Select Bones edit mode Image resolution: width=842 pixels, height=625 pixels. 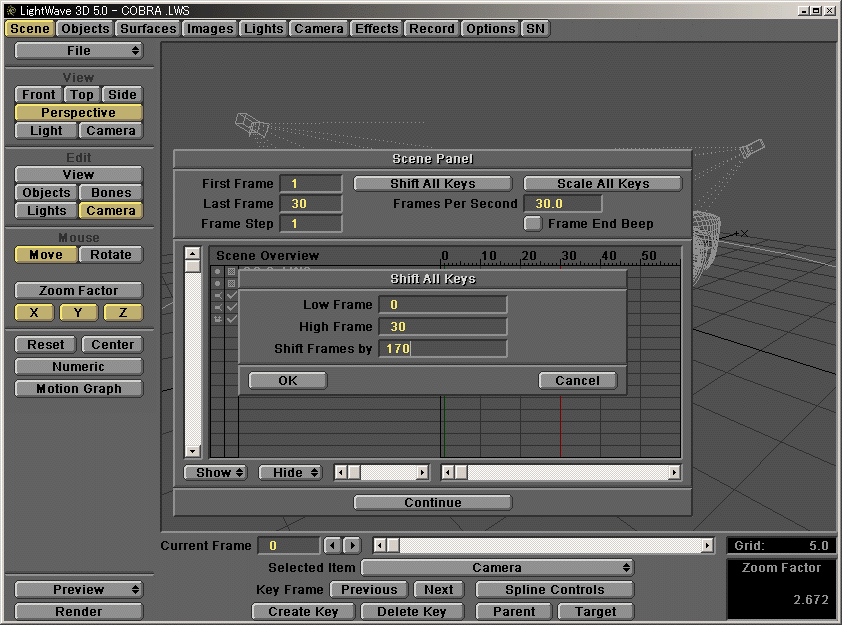tap(110, 192)
